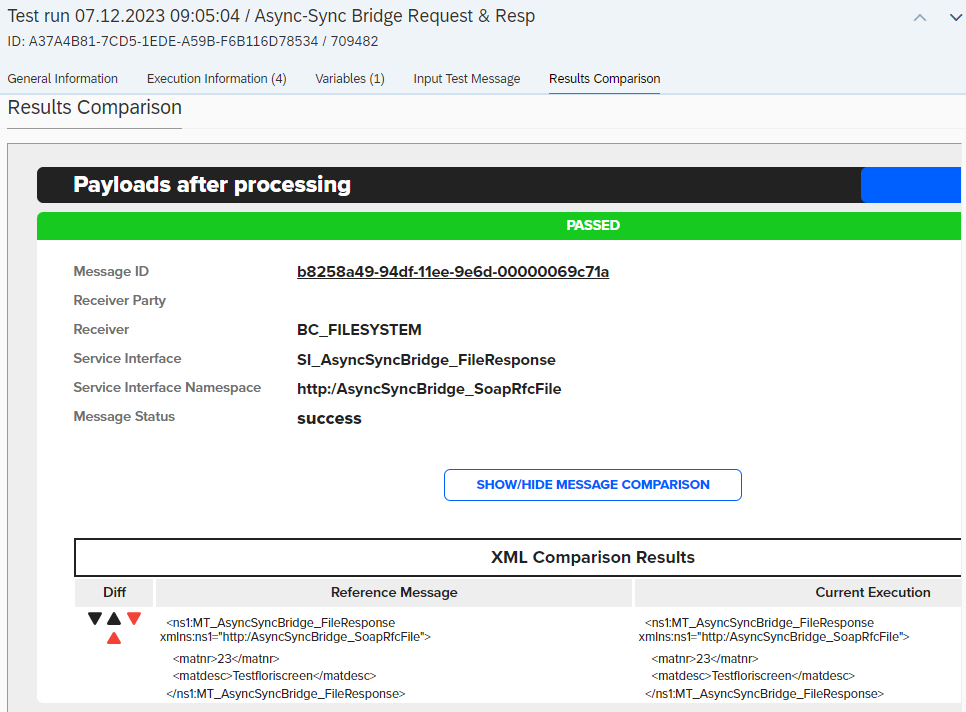
Task: Click the XML Comparison Results heading
Action: [x=593, y=557]
